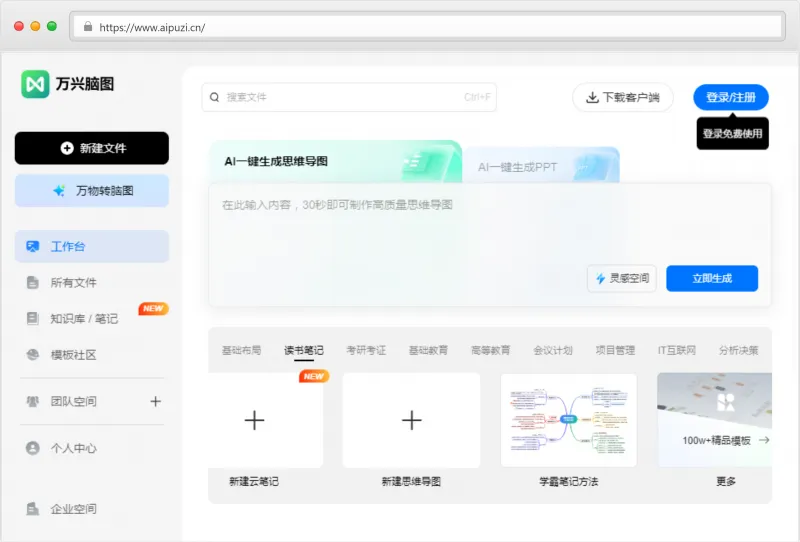
Task: Click the browser URL address field
Action: 428,27
